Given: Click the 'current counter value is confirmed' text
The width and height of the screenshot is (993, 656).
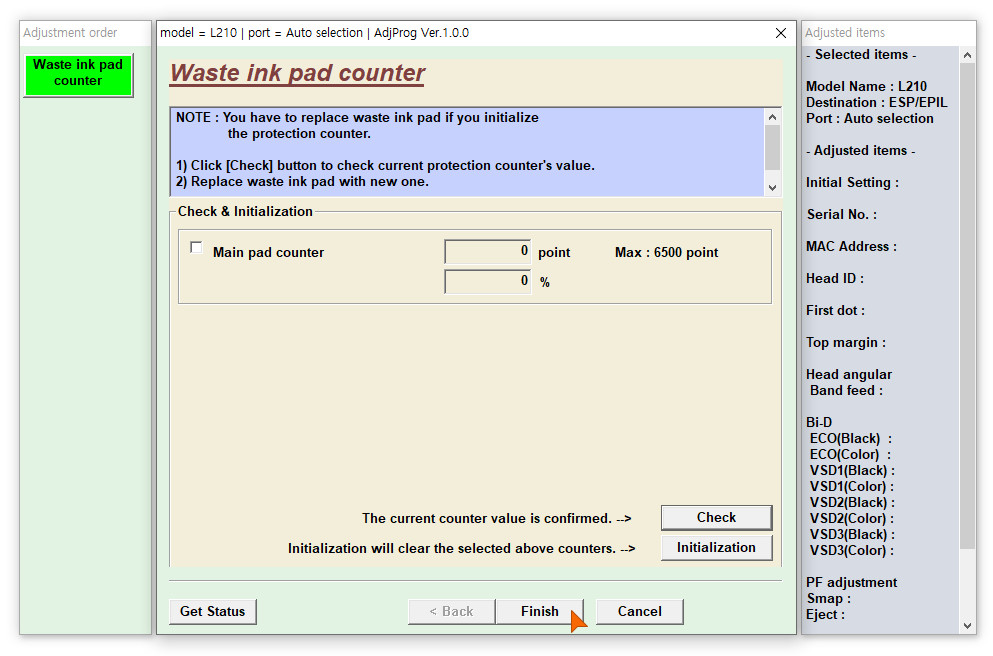Looking at the screenshot, I should pyautogui.click(x=496, y=519).
